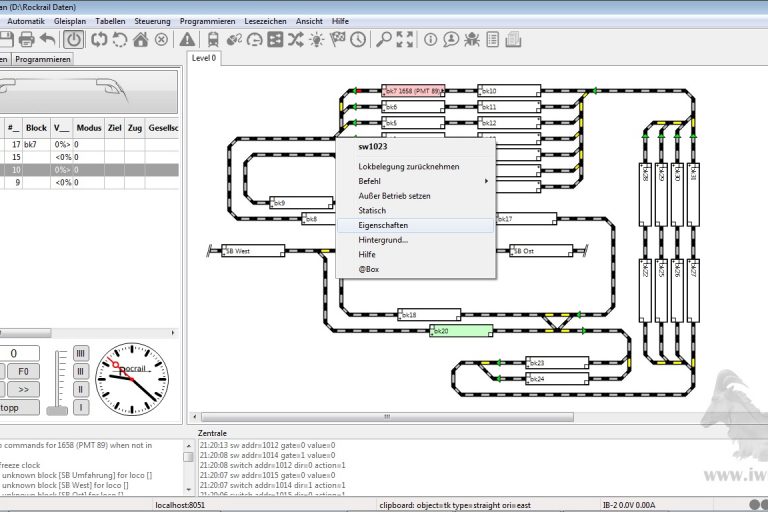This screenshot has height=512, width=768.
Task: Select loco row number 15
Action: click(89, 157)
